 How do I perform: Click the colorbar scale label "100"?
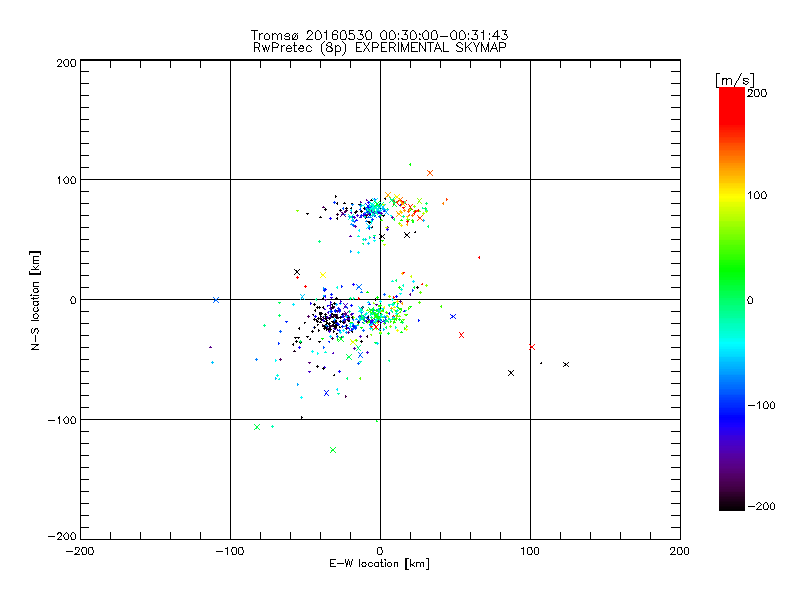click(757, 195)
